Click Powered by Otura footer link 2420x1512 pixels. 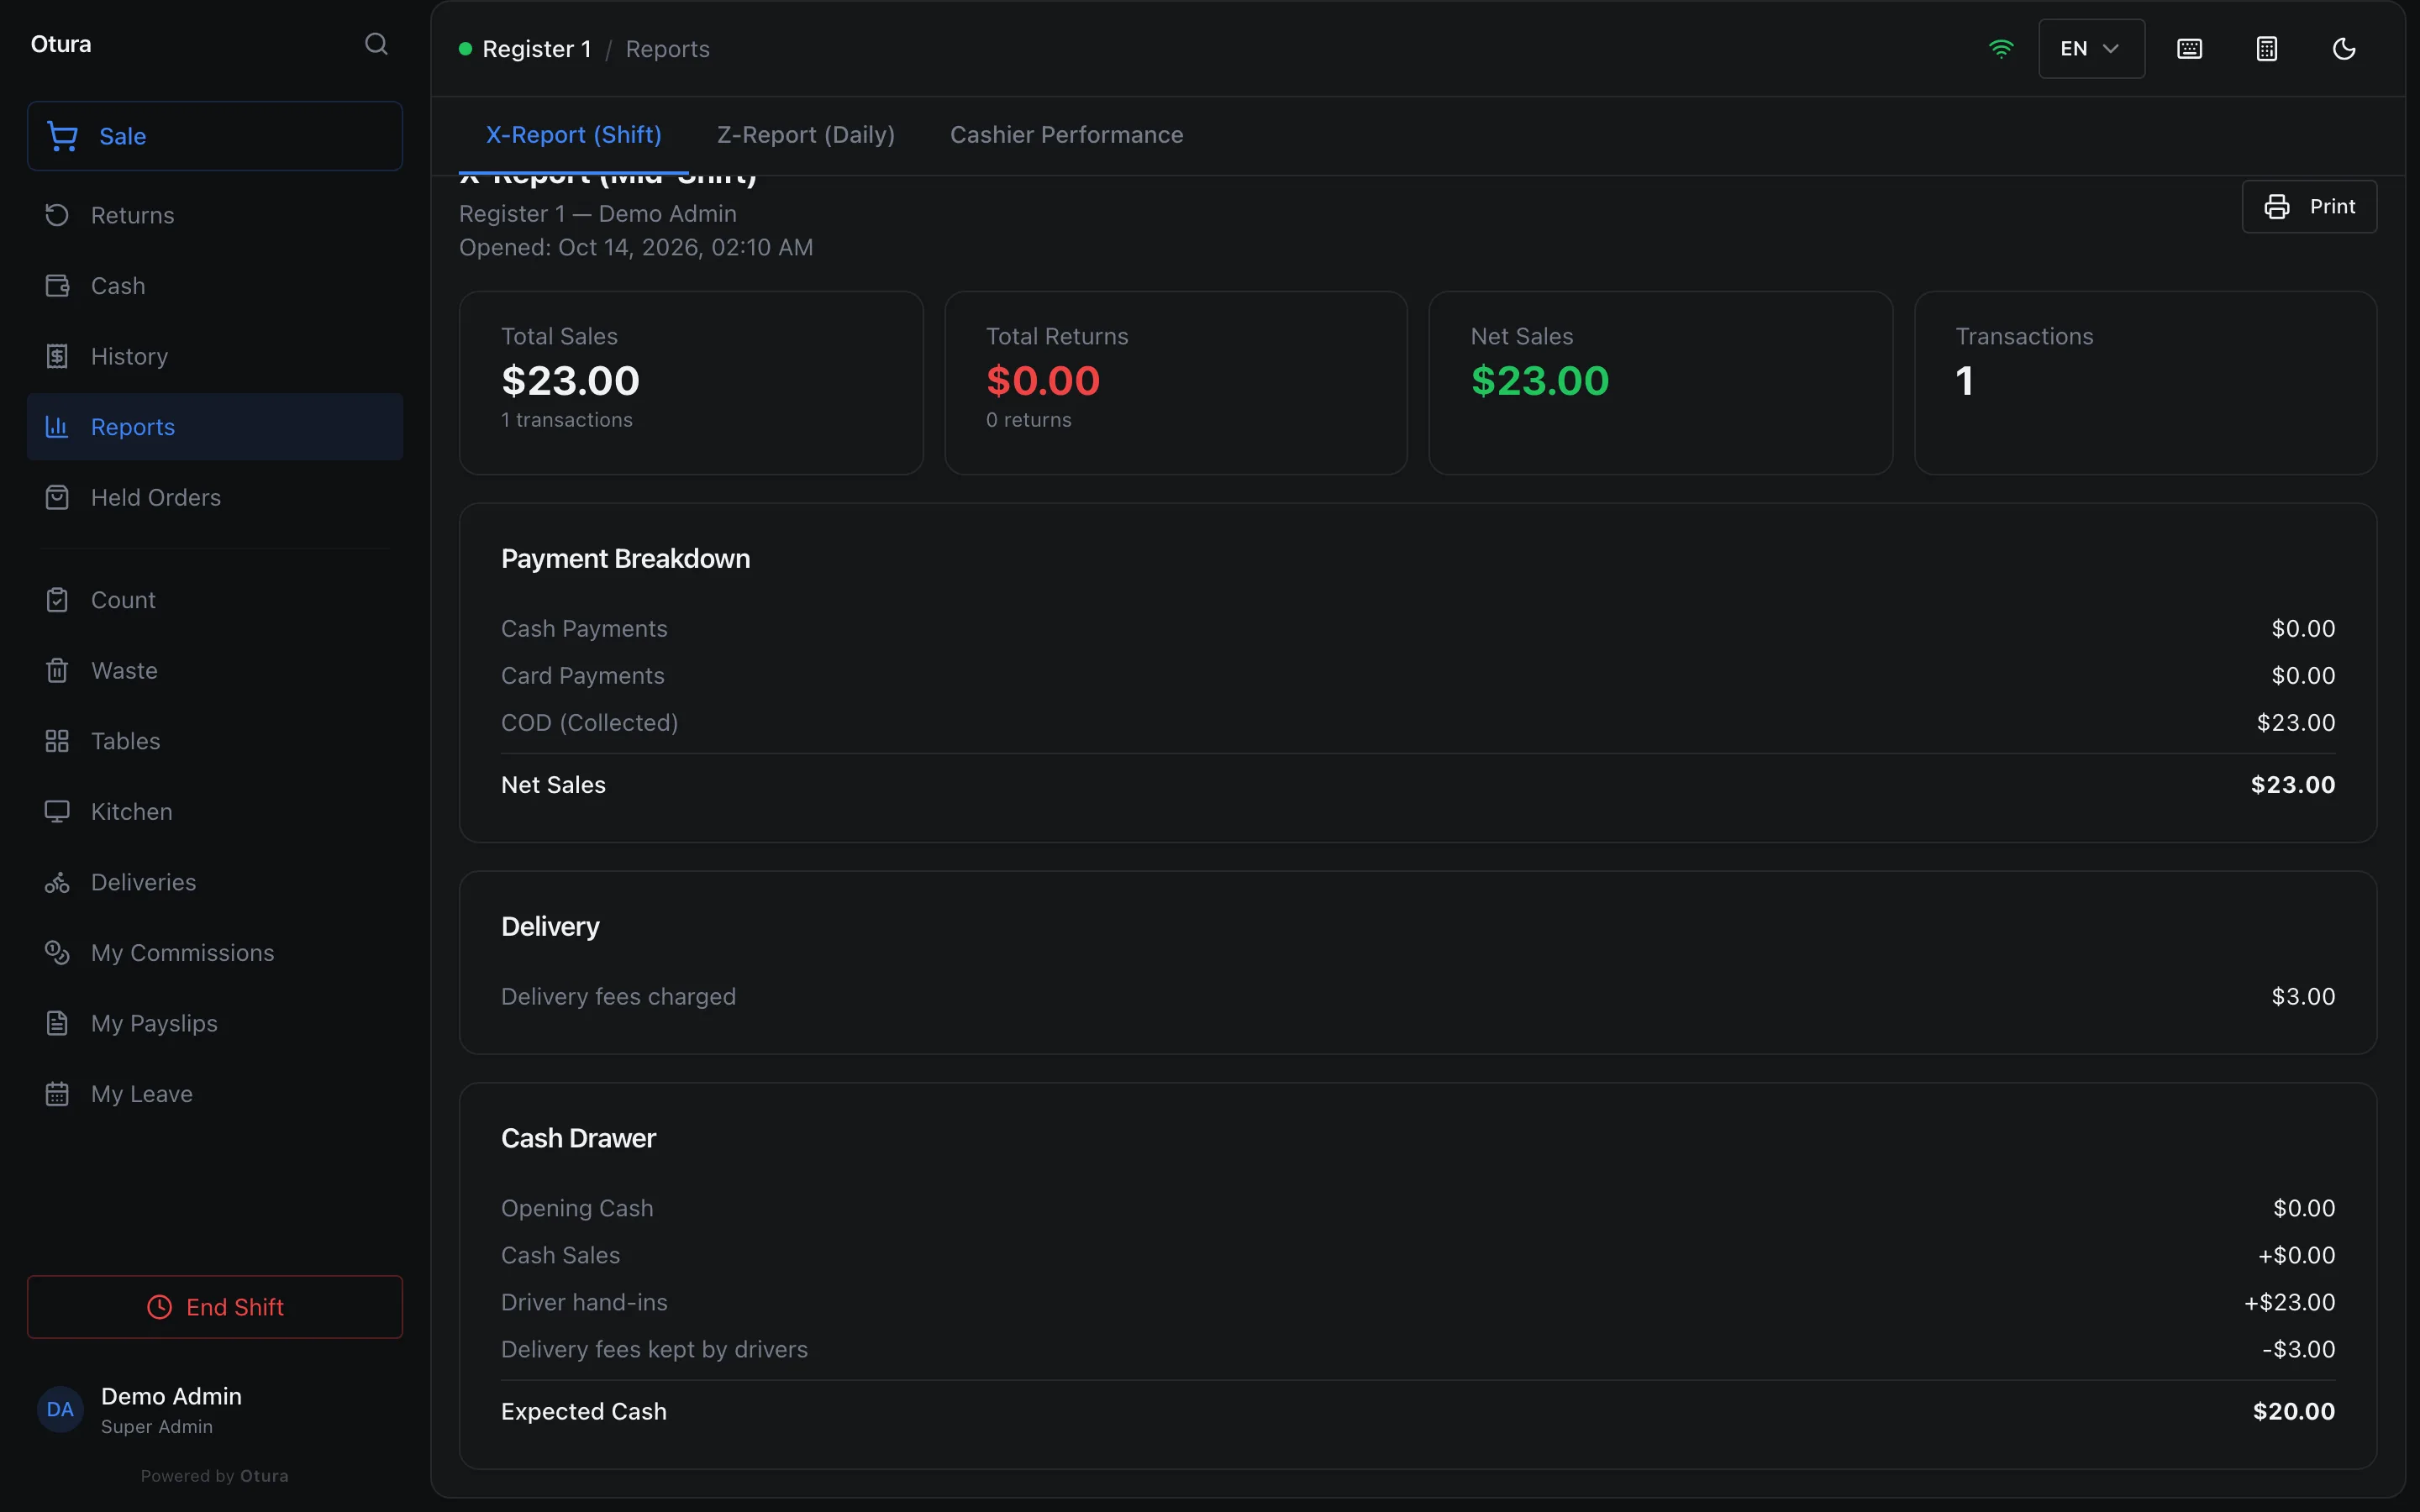click(x=215, y=1475)
